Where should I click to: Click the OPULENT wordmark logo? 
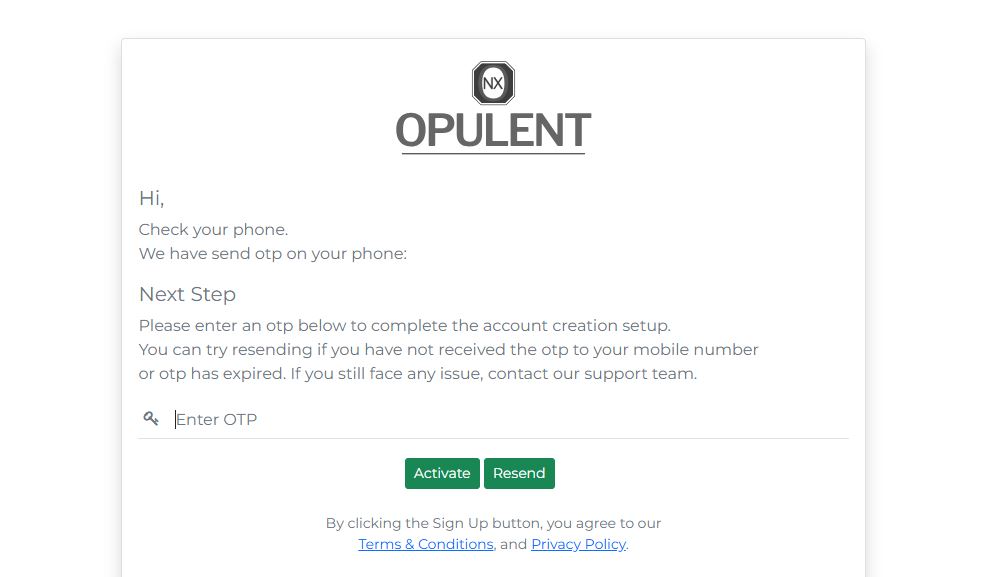tap(493, 130)
